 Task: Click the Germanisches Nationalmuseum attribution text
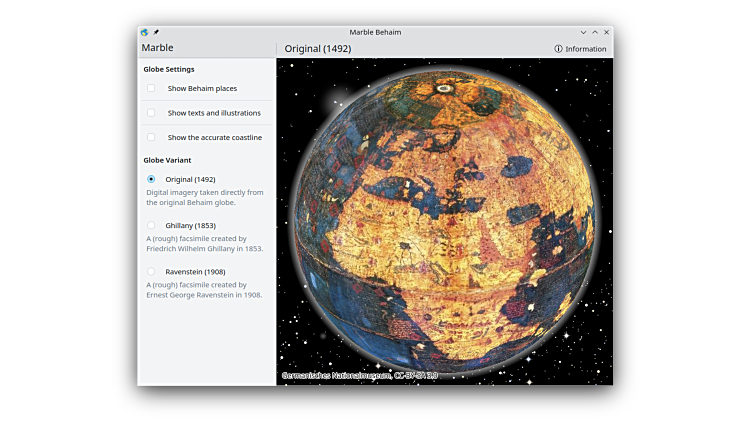point(359,376)
